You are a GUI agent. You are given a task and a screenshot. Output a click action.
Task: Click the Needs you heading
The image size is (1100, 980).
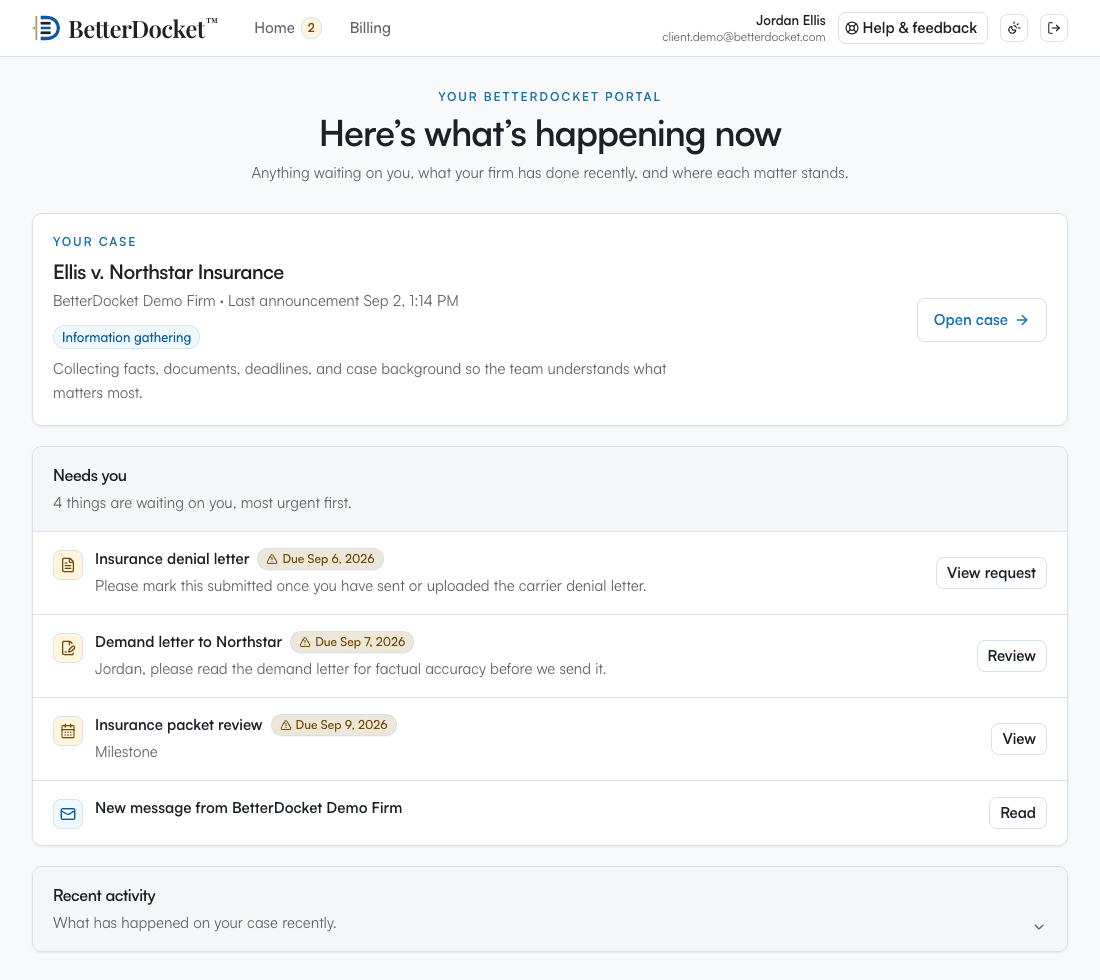click(x=90, y=476)
